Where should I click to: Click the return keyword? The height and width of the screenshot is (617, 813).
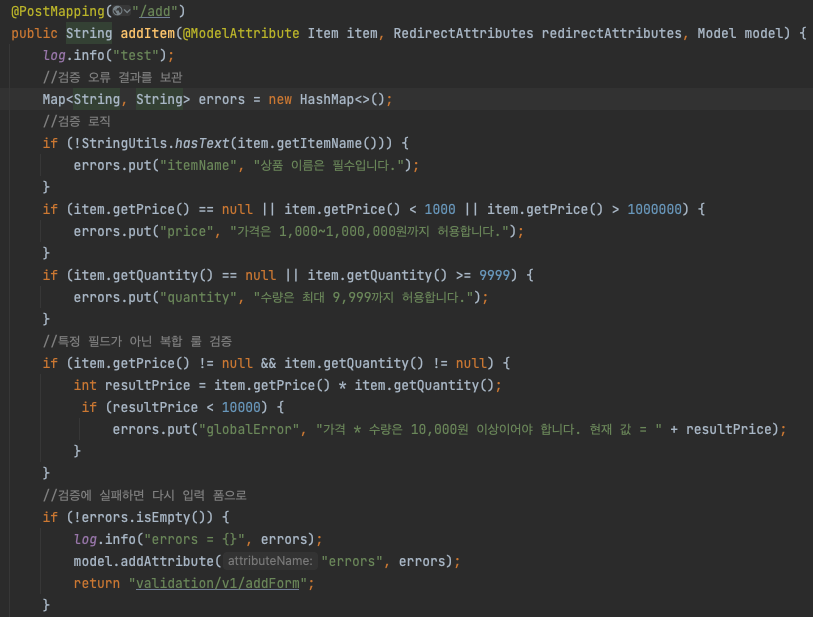tap(97, 583)
